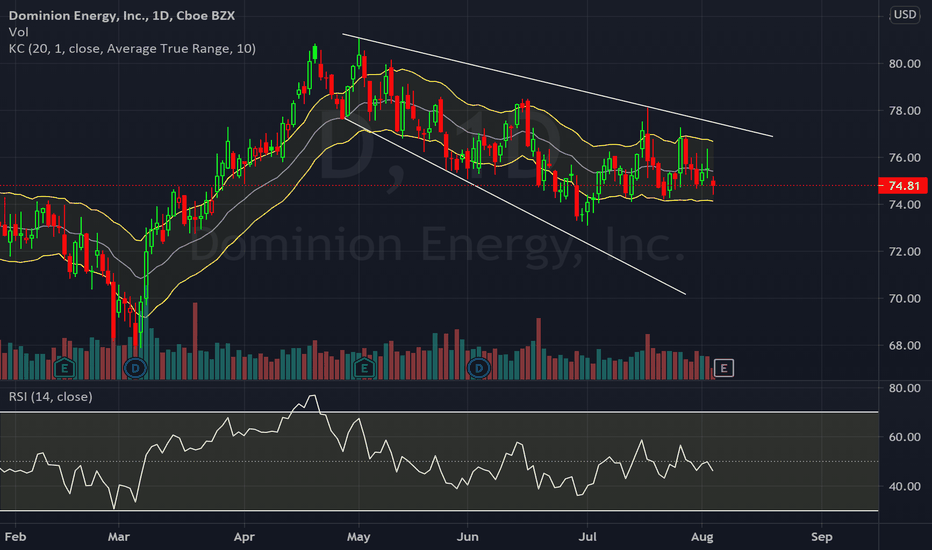Select the lower white descending trendline
This screenshot has height=550, width=932.
(x=514, y=206)
